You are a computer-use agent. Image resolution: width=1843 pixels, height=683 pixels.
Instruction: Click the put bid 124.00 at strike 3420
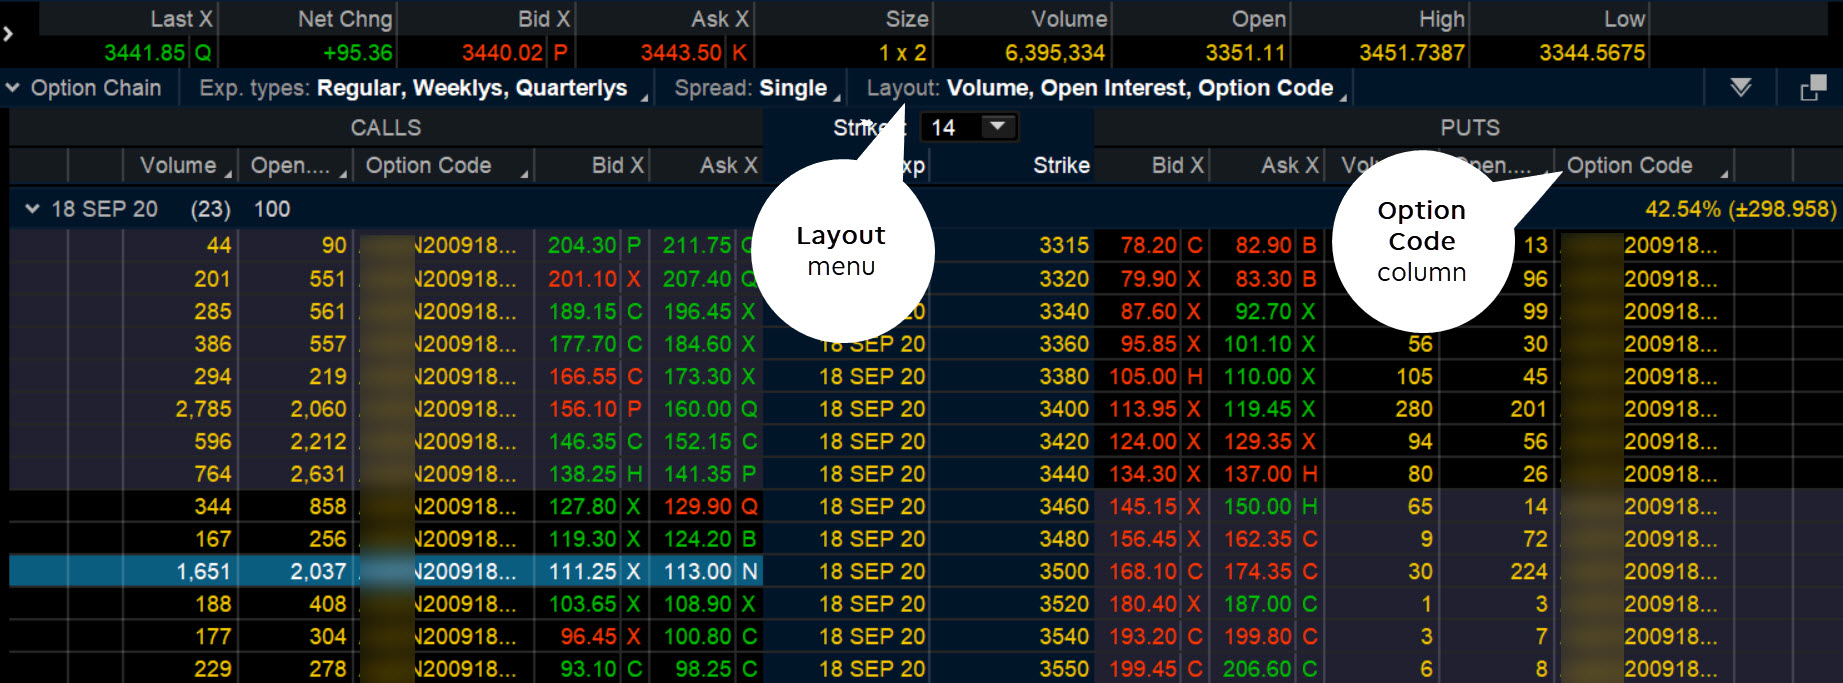click(1142, 441)
